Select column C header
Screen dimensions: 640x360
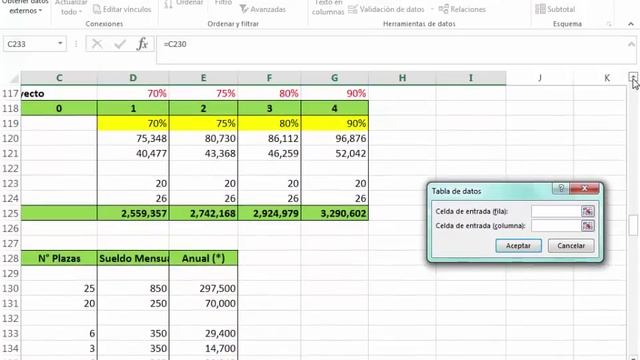tap(59, 78)
